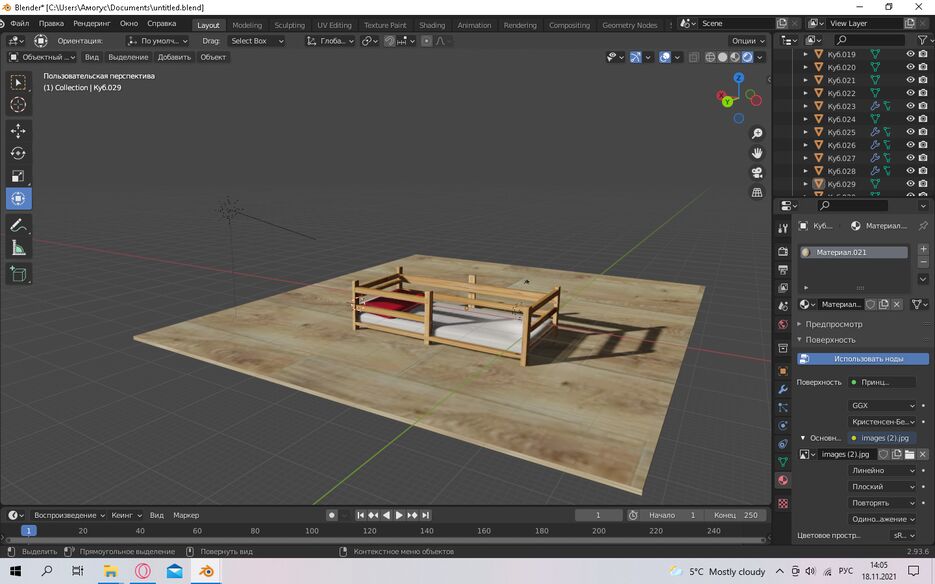Open the 'Глоба...' transform orientation dropdown
Image resolution: width=935 pixels, height=584 pixels.
[330, 41]
